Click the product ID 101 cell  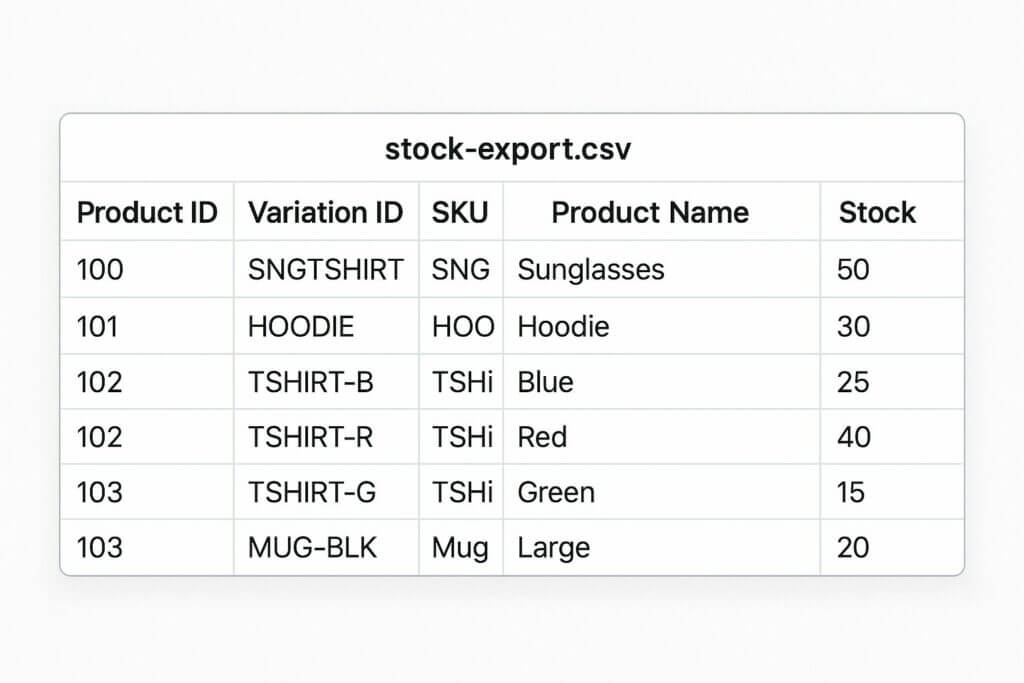point(100,327)
